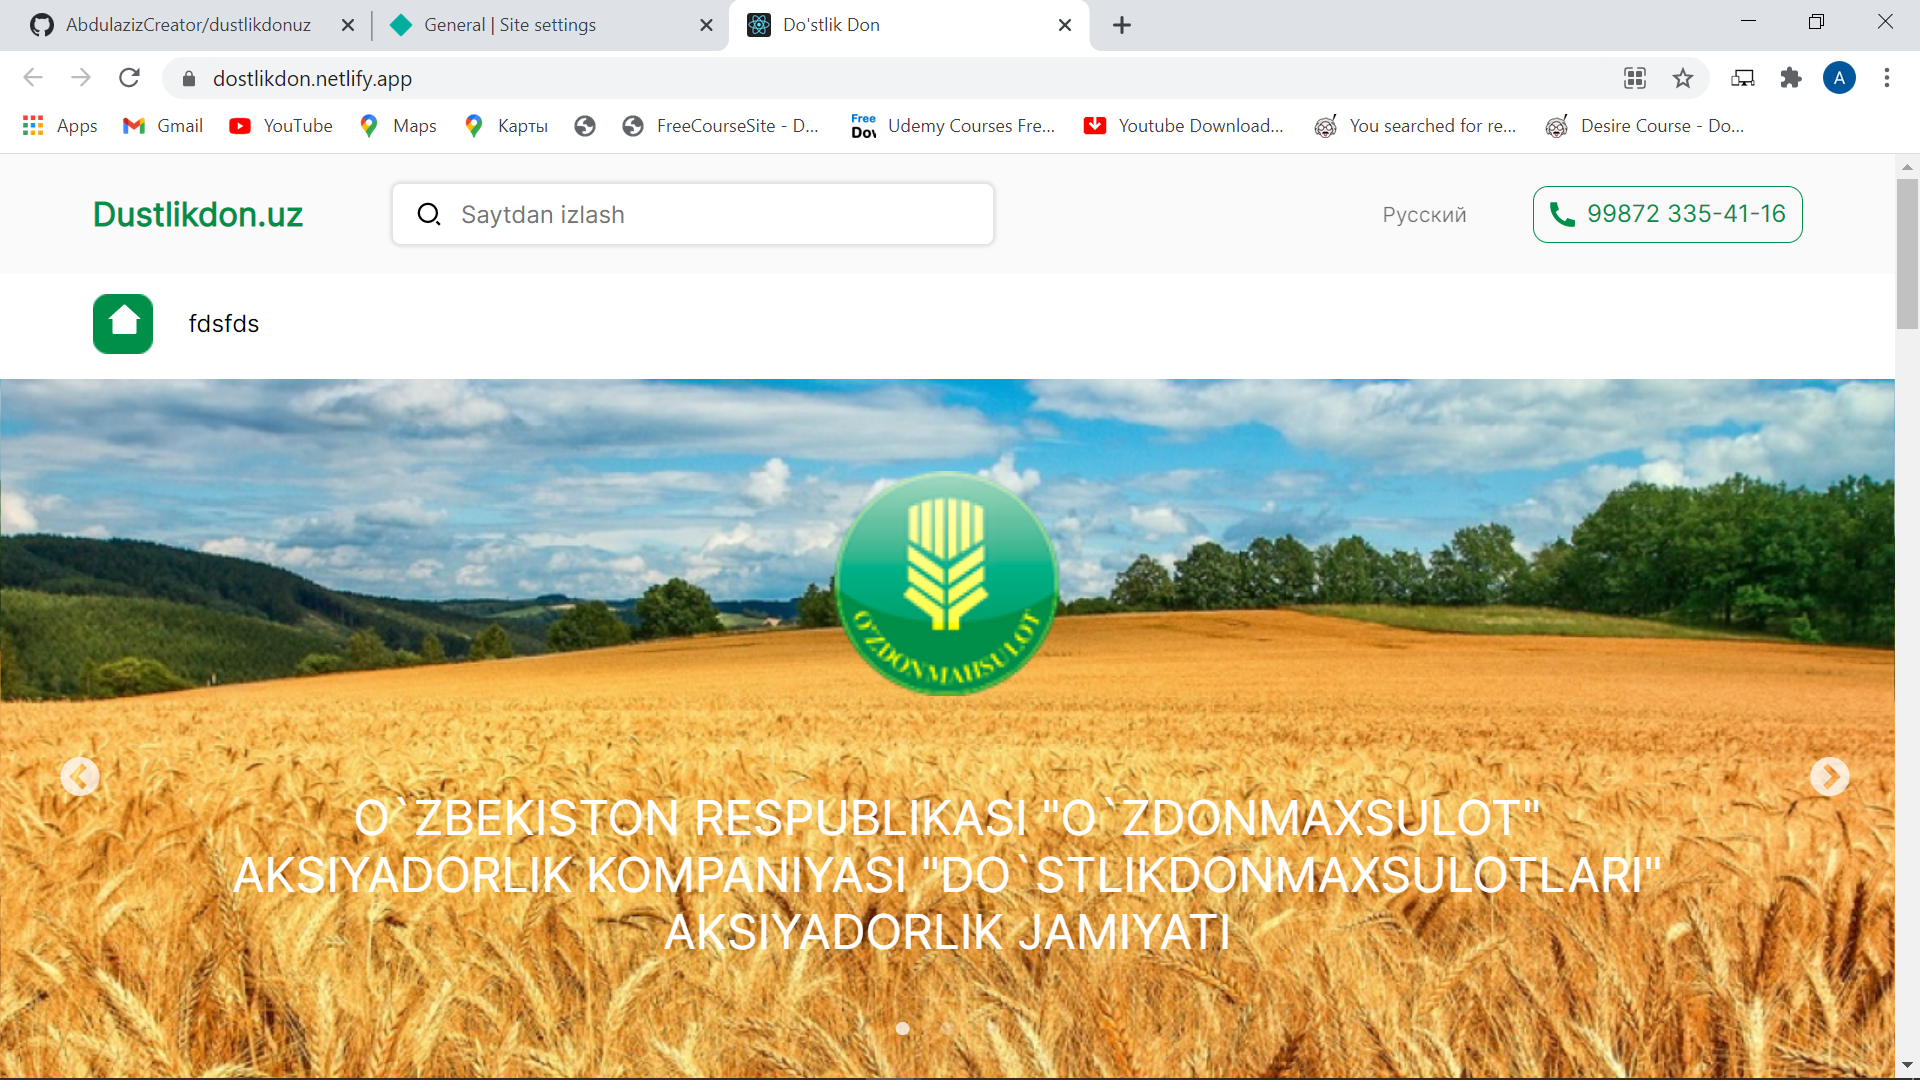Viewport: 1920px width, 1080px height.
Task: Click the unnamed globe bookmark icon
Action: point(585,126)
